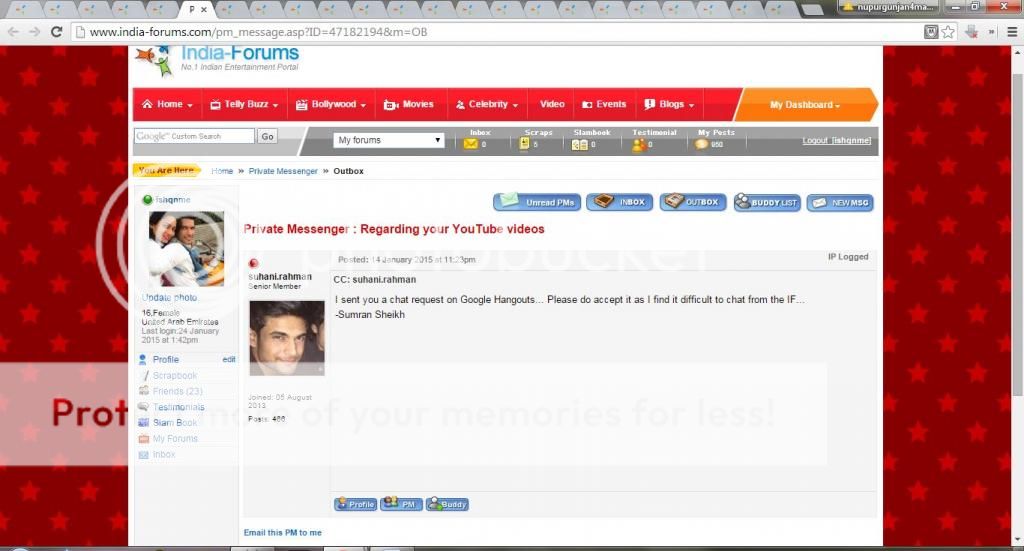Compose a New Msg
The image size is (1024, 551).
pyautogui.click(x=840, y=202)
